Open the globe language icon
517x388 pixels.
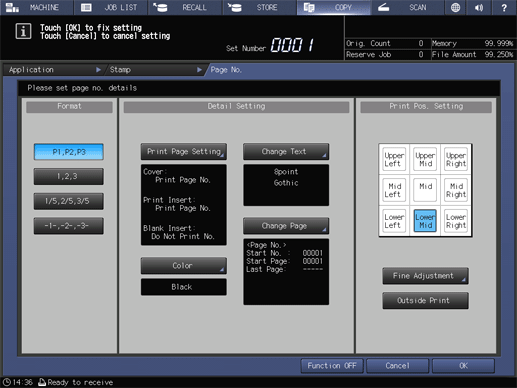click(455, 7)
